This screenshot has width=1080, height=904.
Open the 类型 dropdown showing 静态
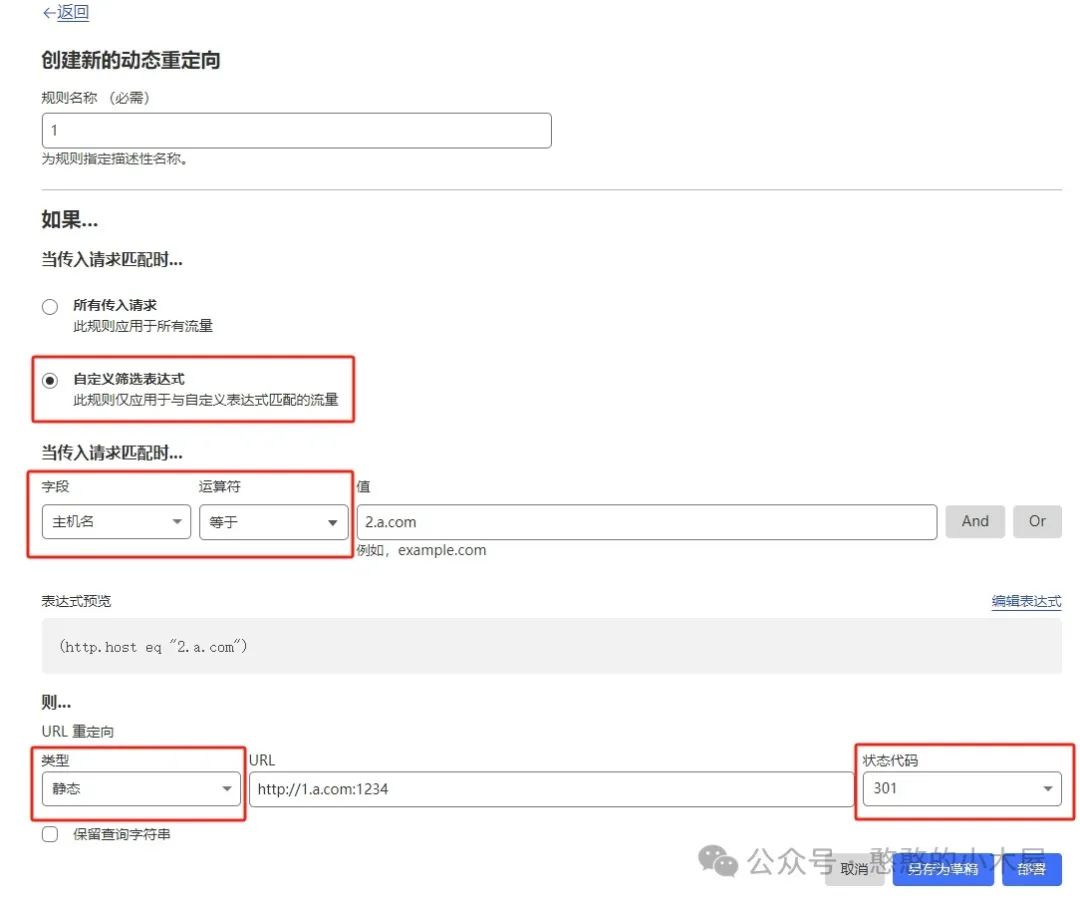pyautogui.click(x=141, y=789)
